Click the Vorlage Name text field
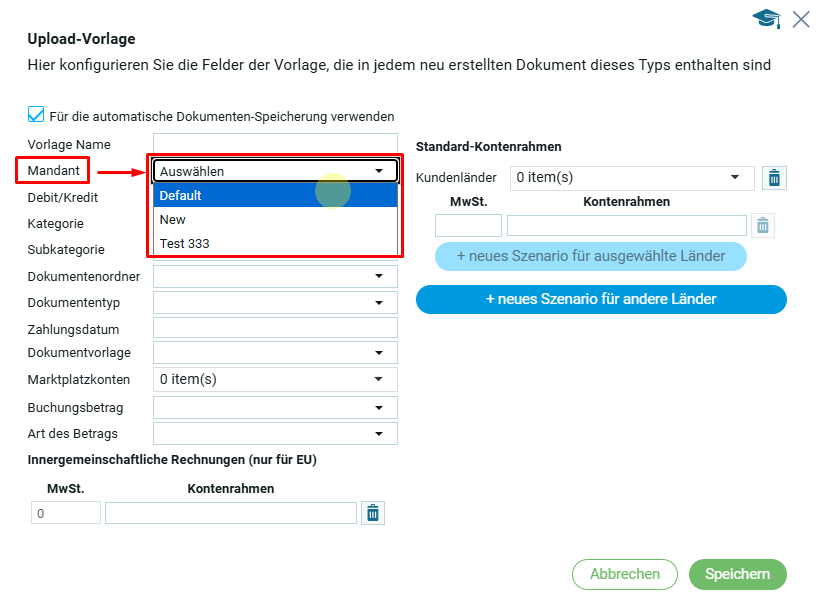The width and height of the screenshot is (821, 610). pos(275,144)
